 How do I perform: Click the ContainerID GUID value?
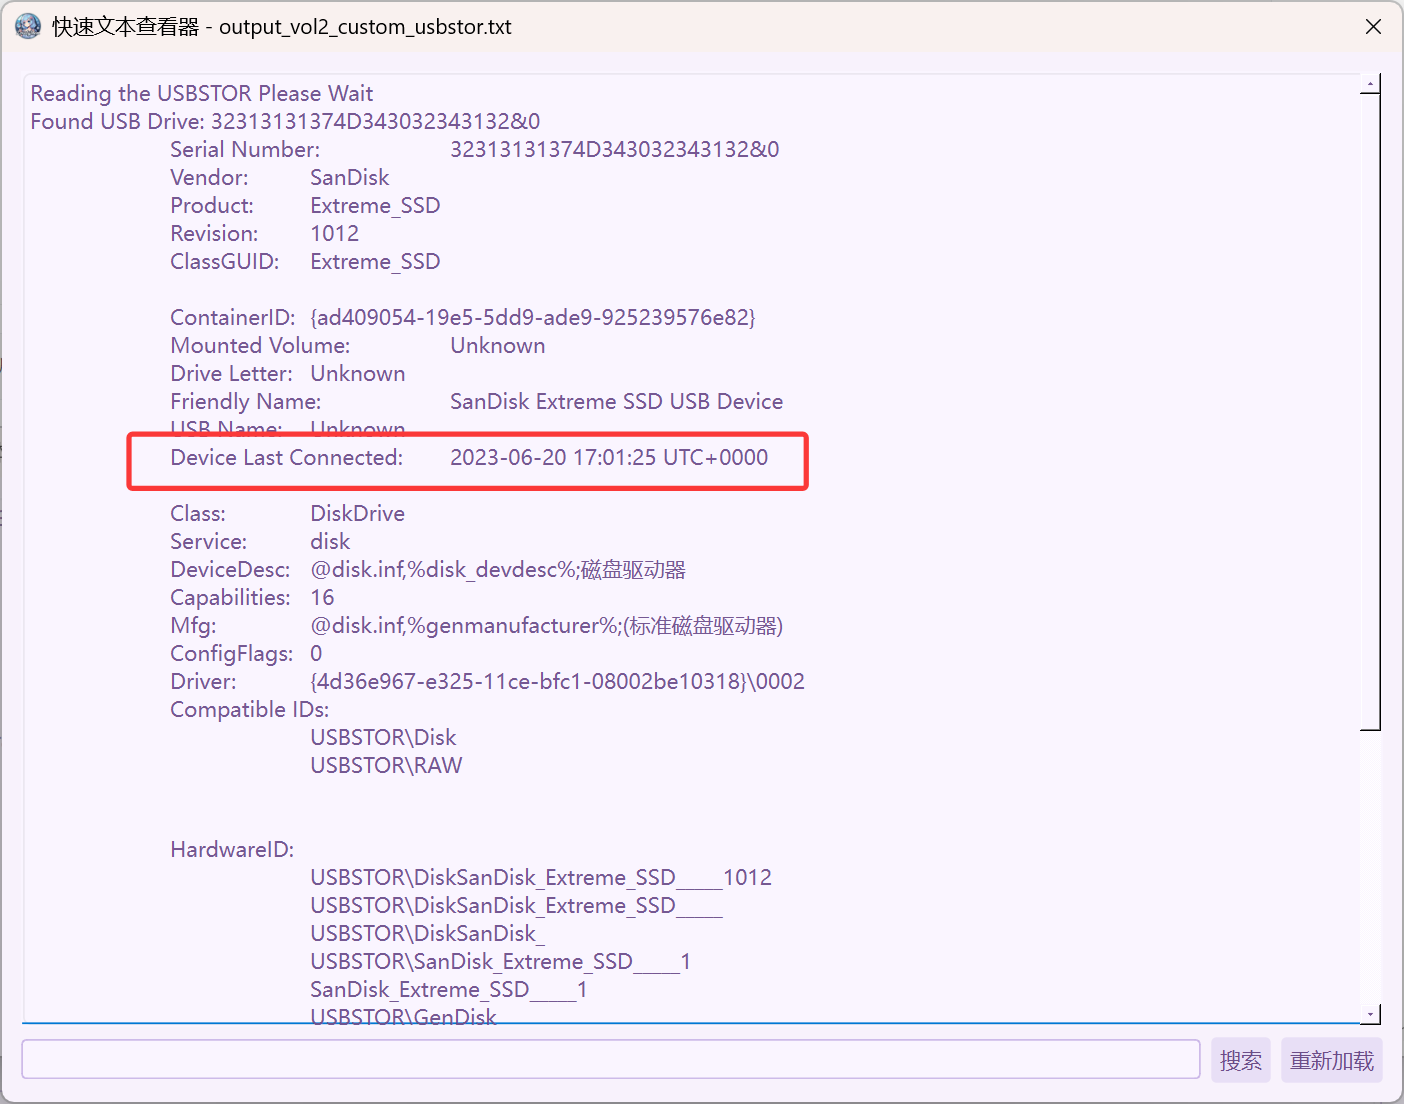click(x=533, y=317)
